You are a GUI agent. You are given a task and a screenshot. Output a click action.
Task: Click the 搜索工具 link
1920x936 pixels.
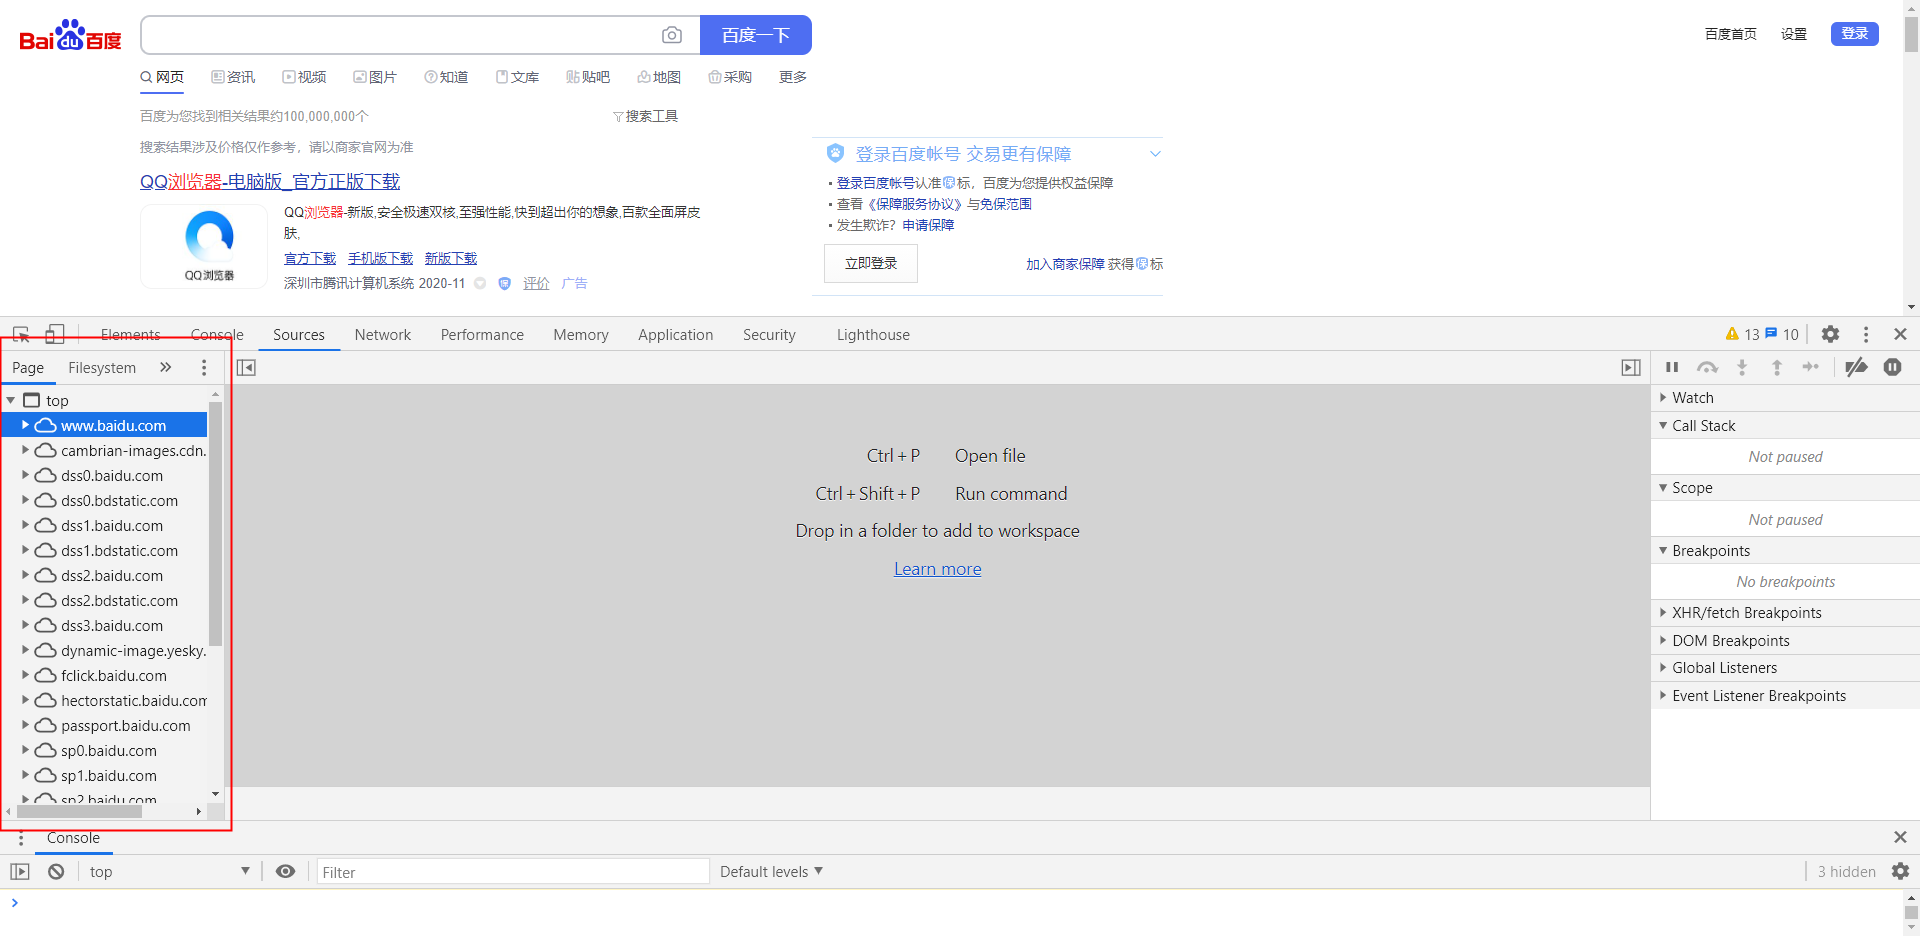[x=646, y=116]
